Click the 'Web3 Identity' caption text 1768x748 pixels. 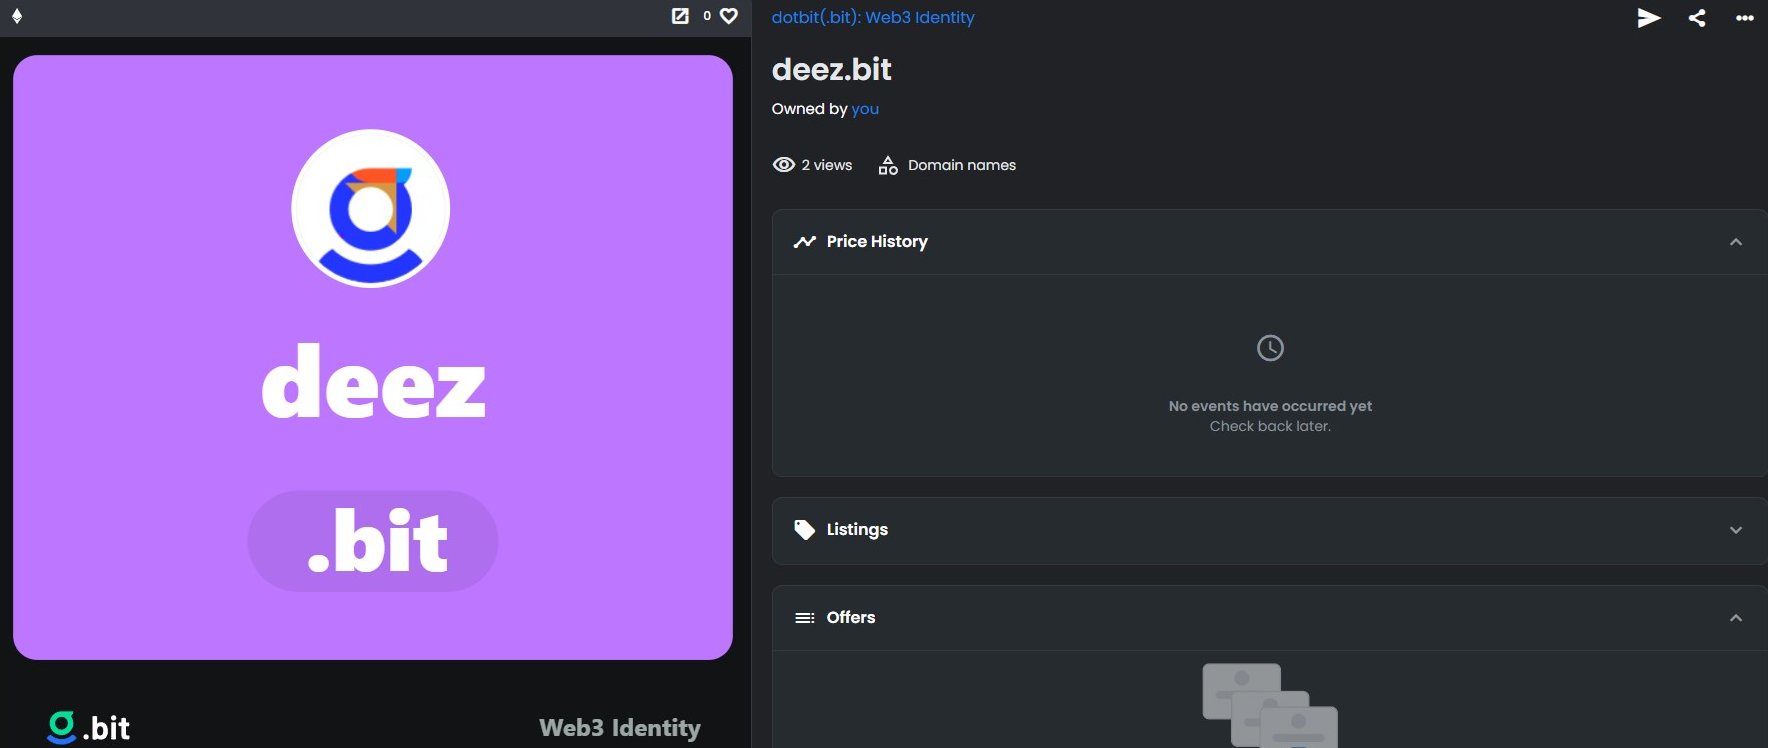pos(620,728)
